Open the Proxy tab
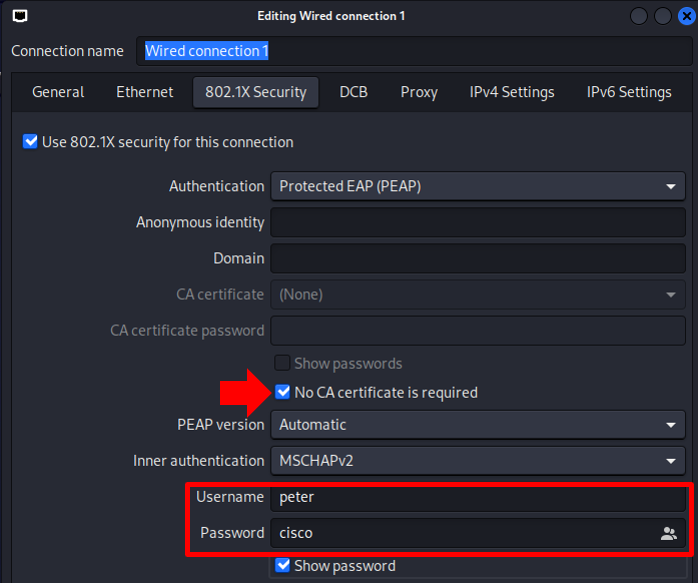The height and width of the screenshot is (585, 699). click(419, 92)
